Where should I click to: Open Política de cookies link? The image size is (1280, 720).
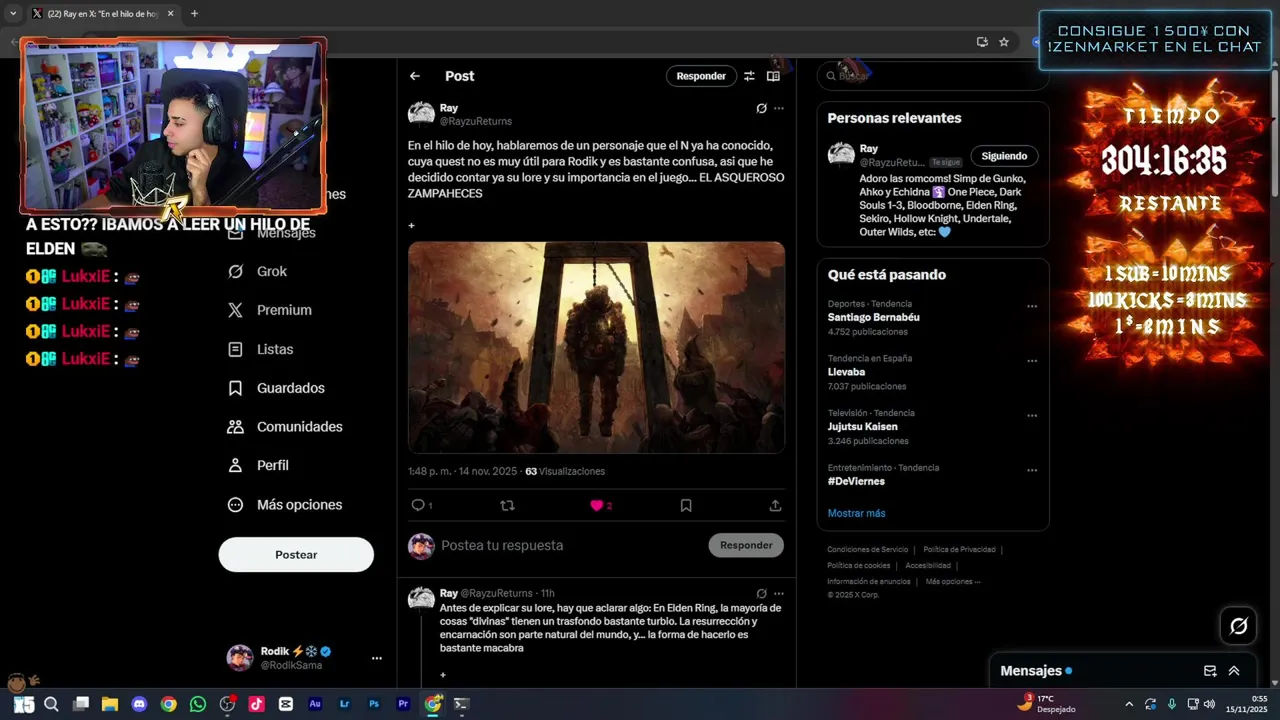pos(858,565)
